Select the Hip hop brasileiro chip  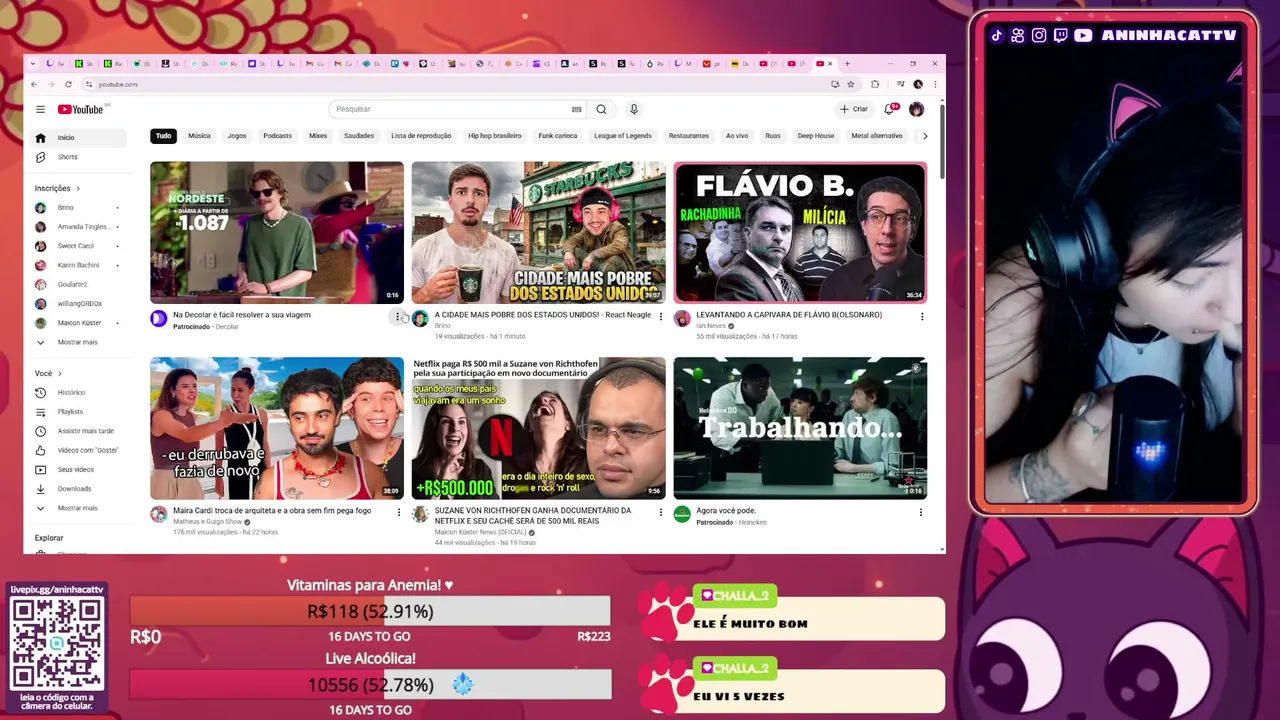click(x=495, y=136)
